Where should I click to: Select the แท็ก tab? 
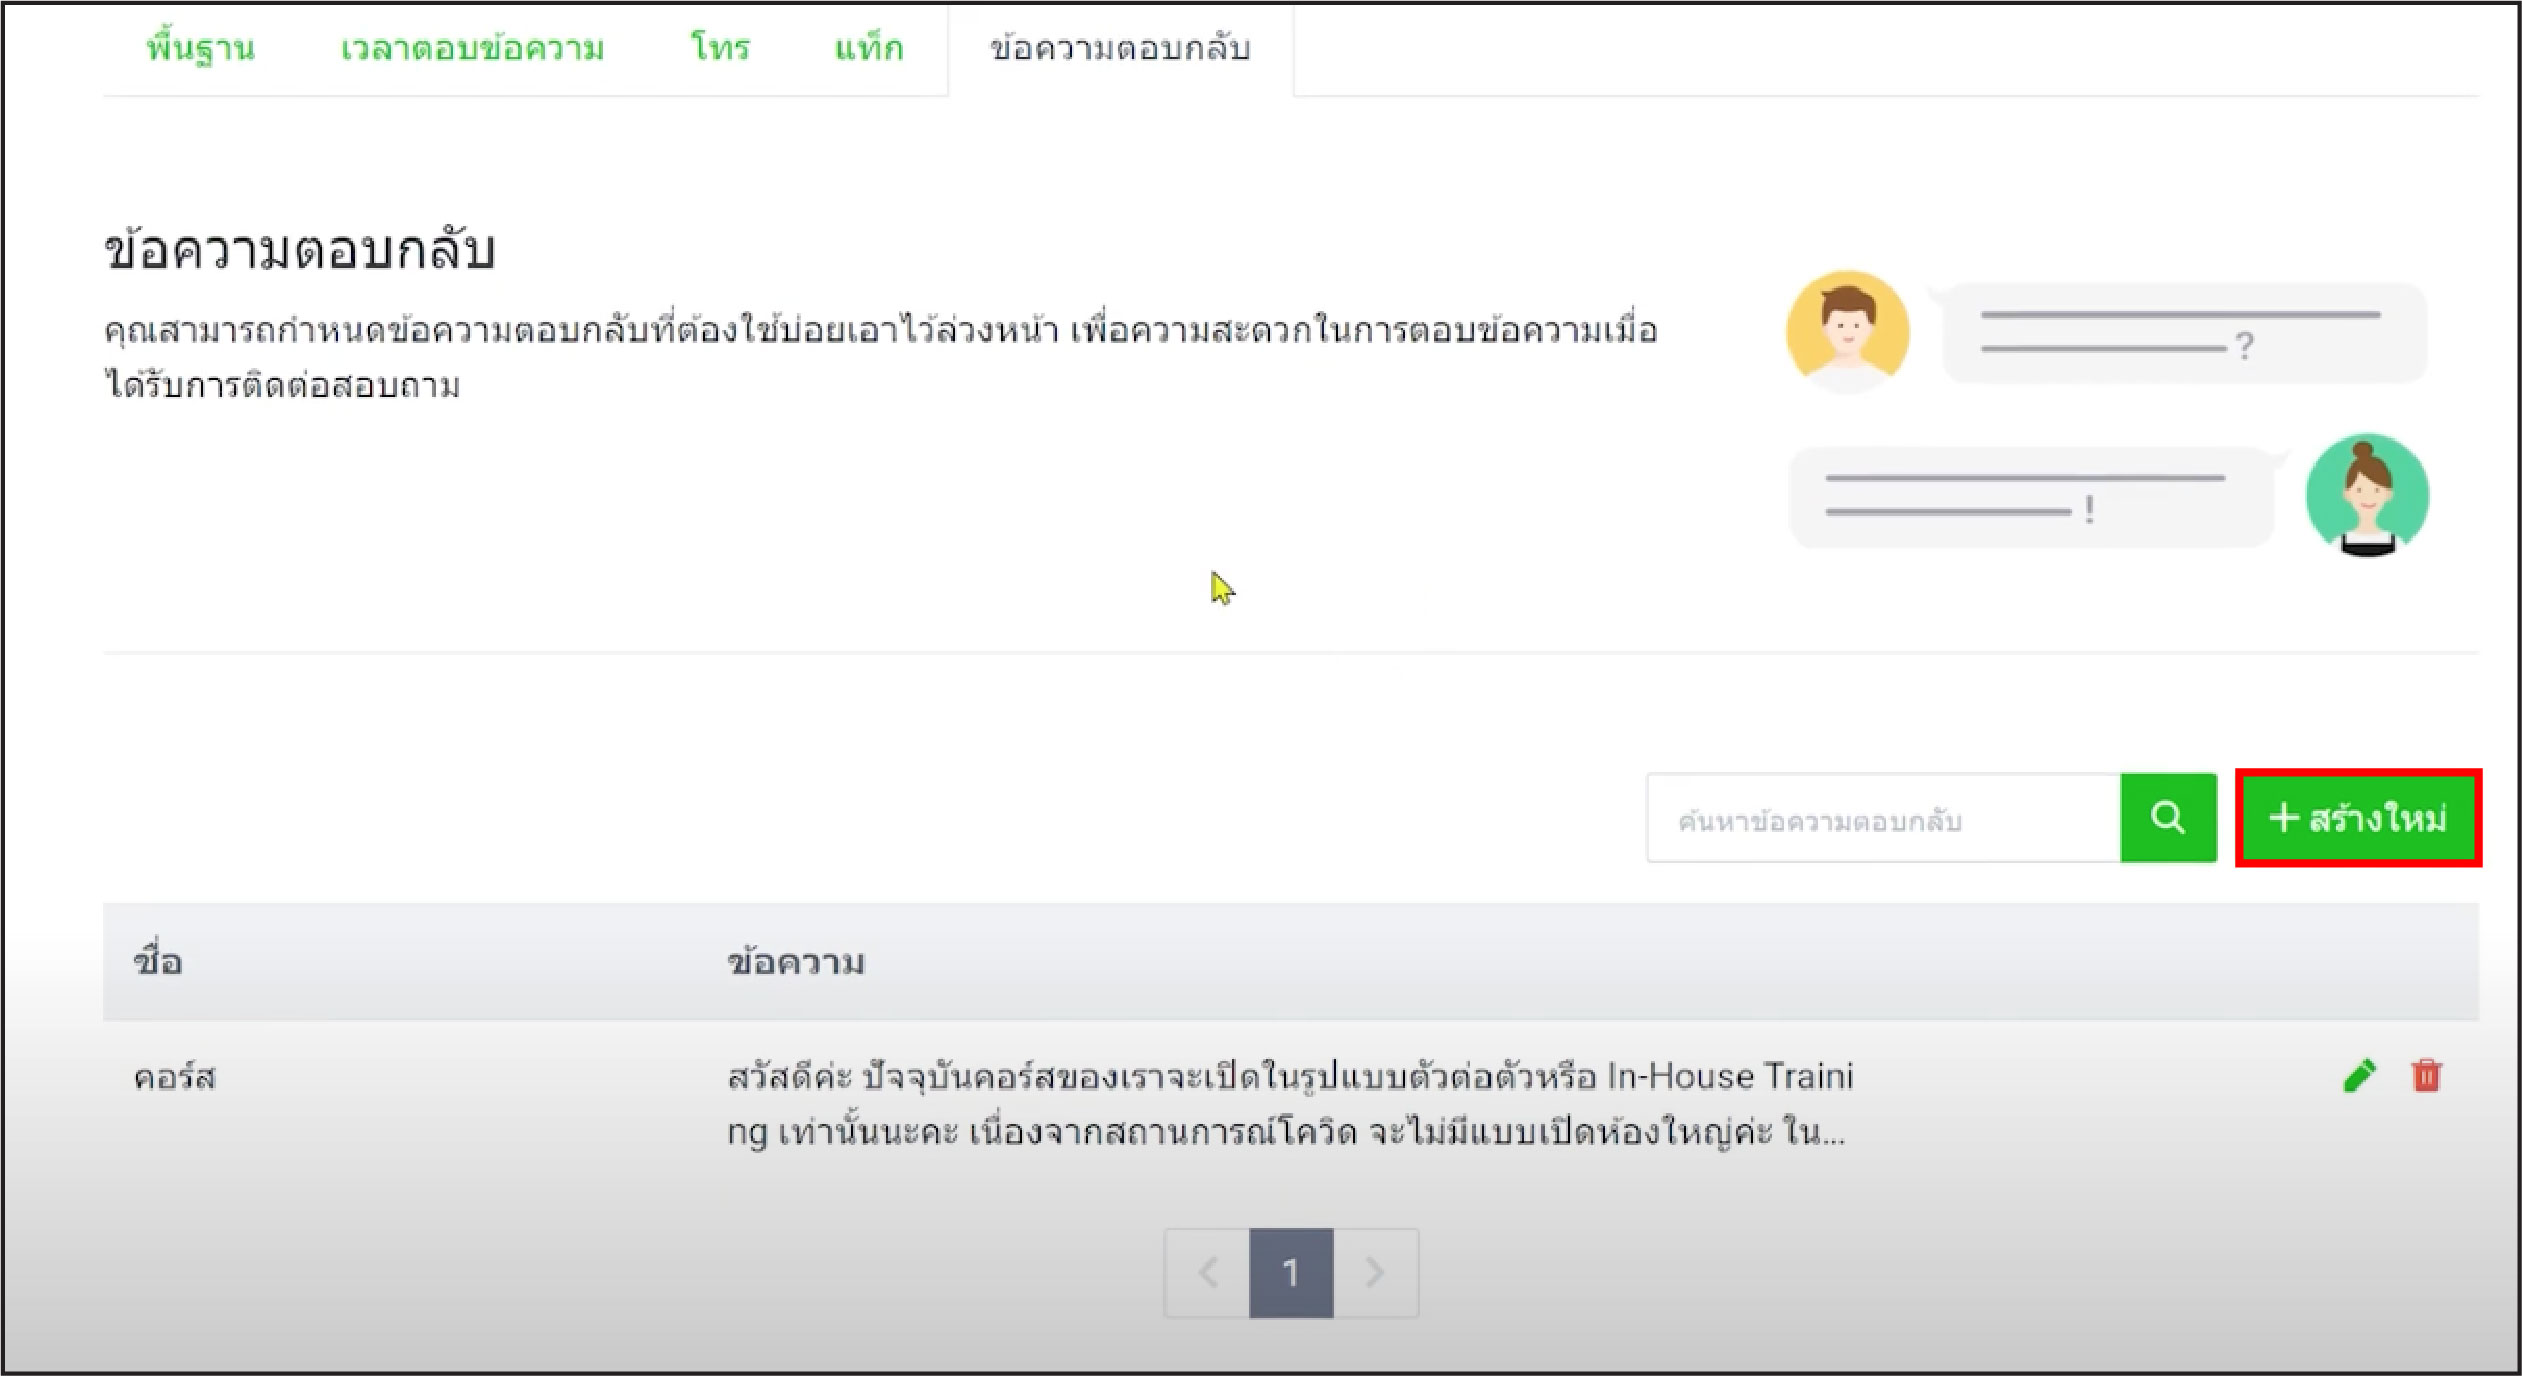click(869, 47)
